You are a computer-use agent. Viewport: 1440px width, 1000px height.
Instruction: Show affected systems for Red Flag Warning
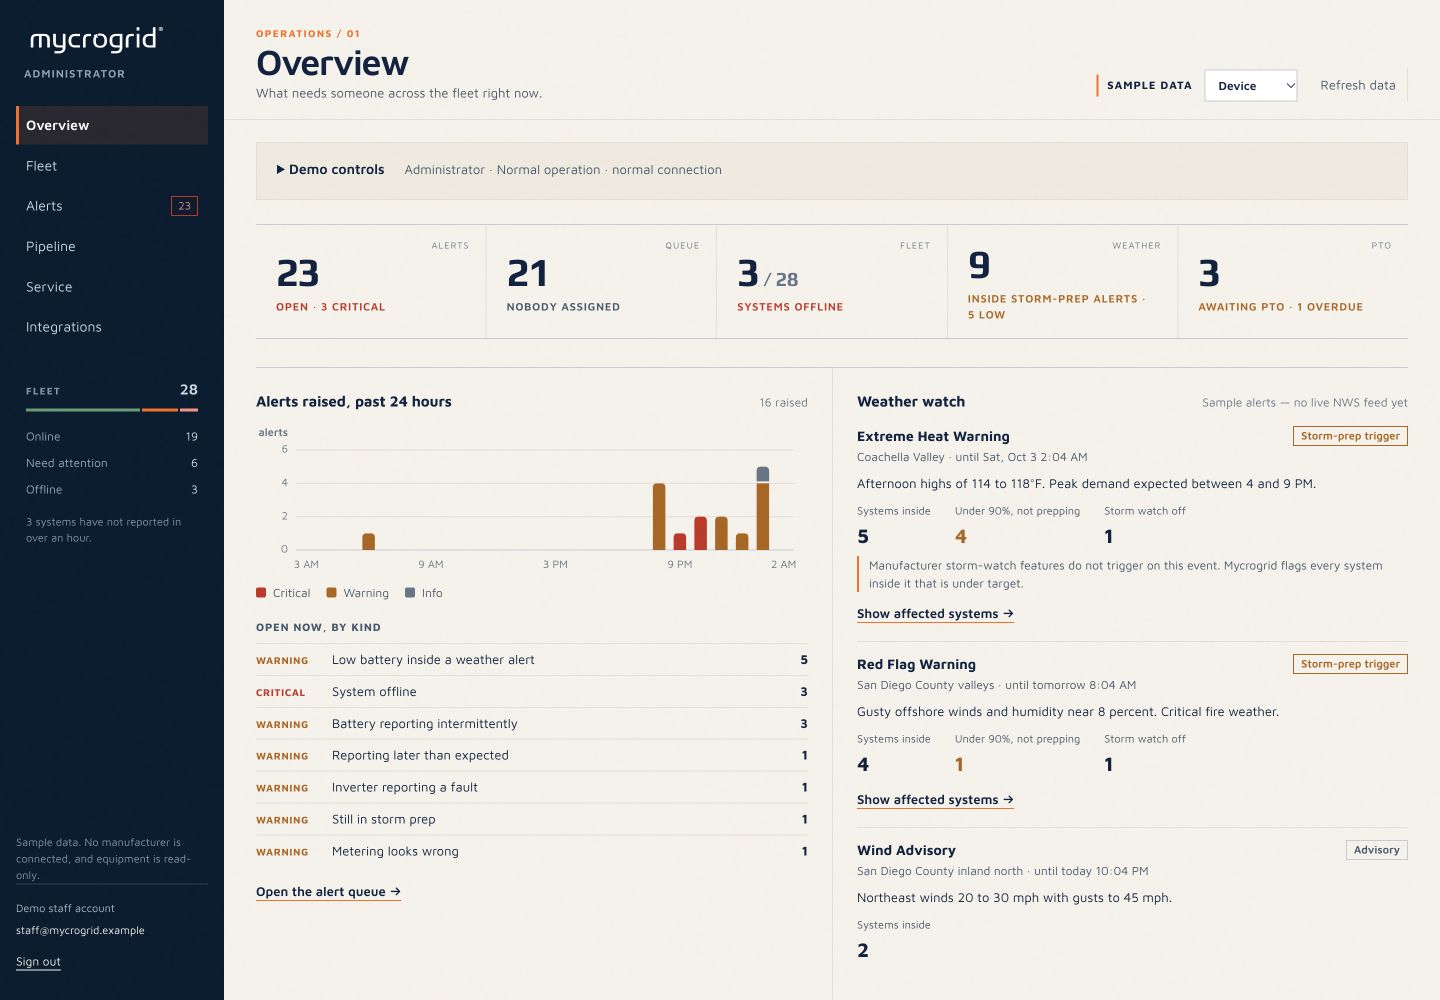pyautogui.click(x=935, y=800)
